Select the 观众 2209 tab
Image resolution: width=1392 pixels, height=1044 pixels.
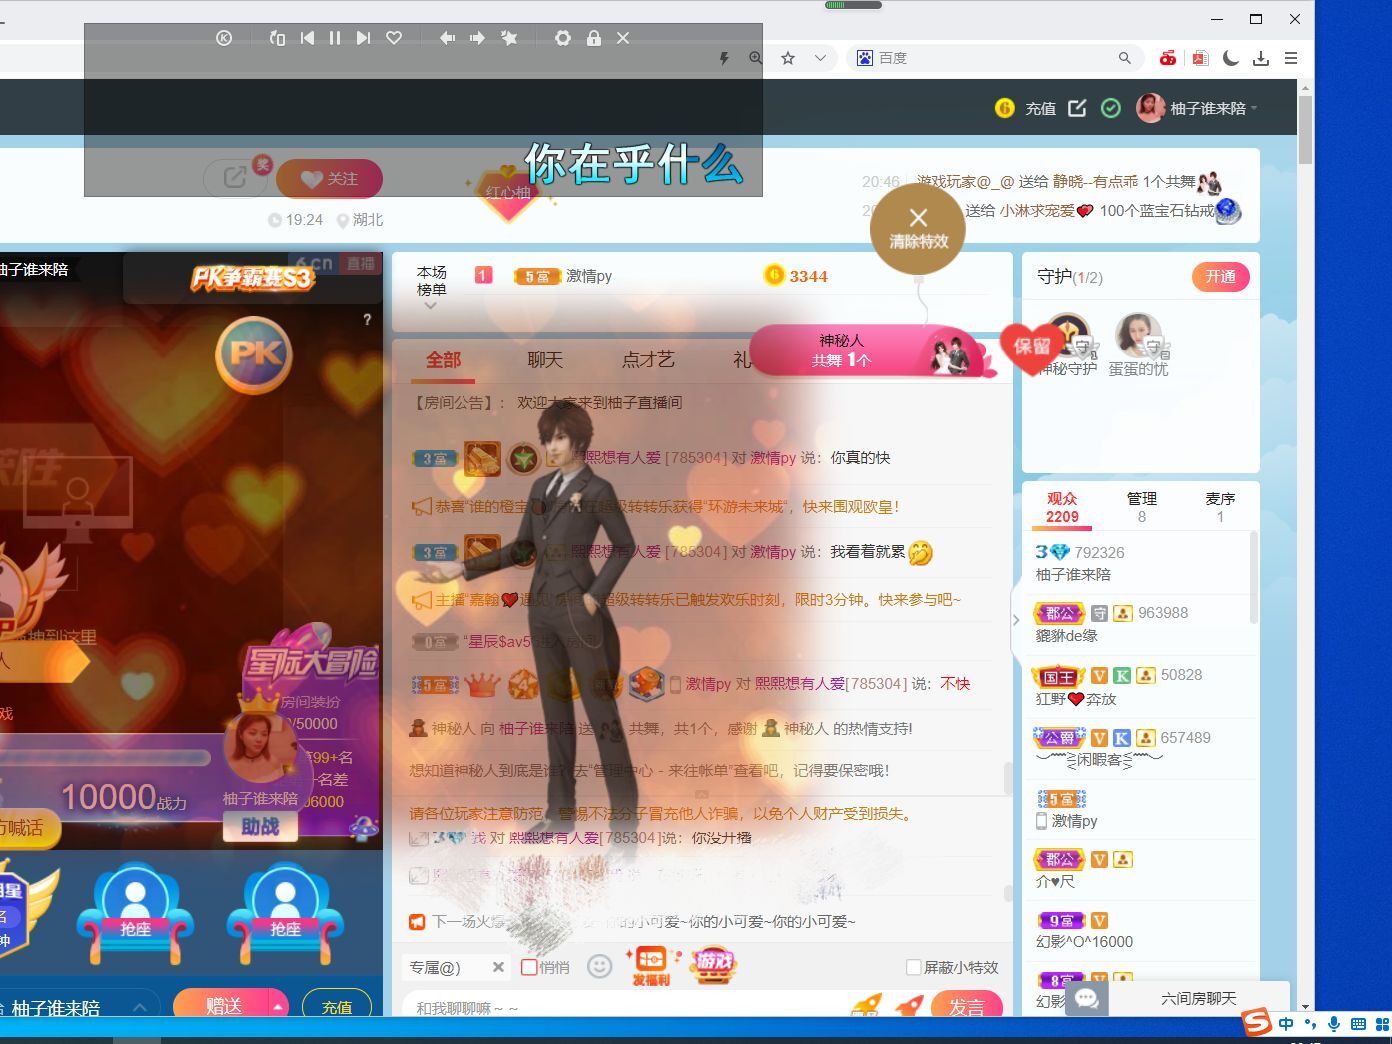(x=1062, y=507)
